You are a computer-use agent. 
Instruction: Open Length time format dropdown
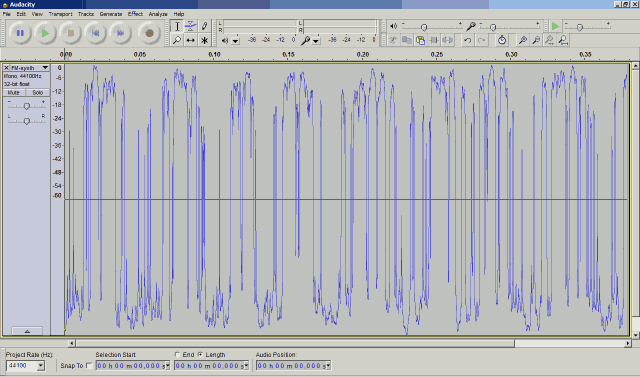pyautogui.click(x=246, y=366)
